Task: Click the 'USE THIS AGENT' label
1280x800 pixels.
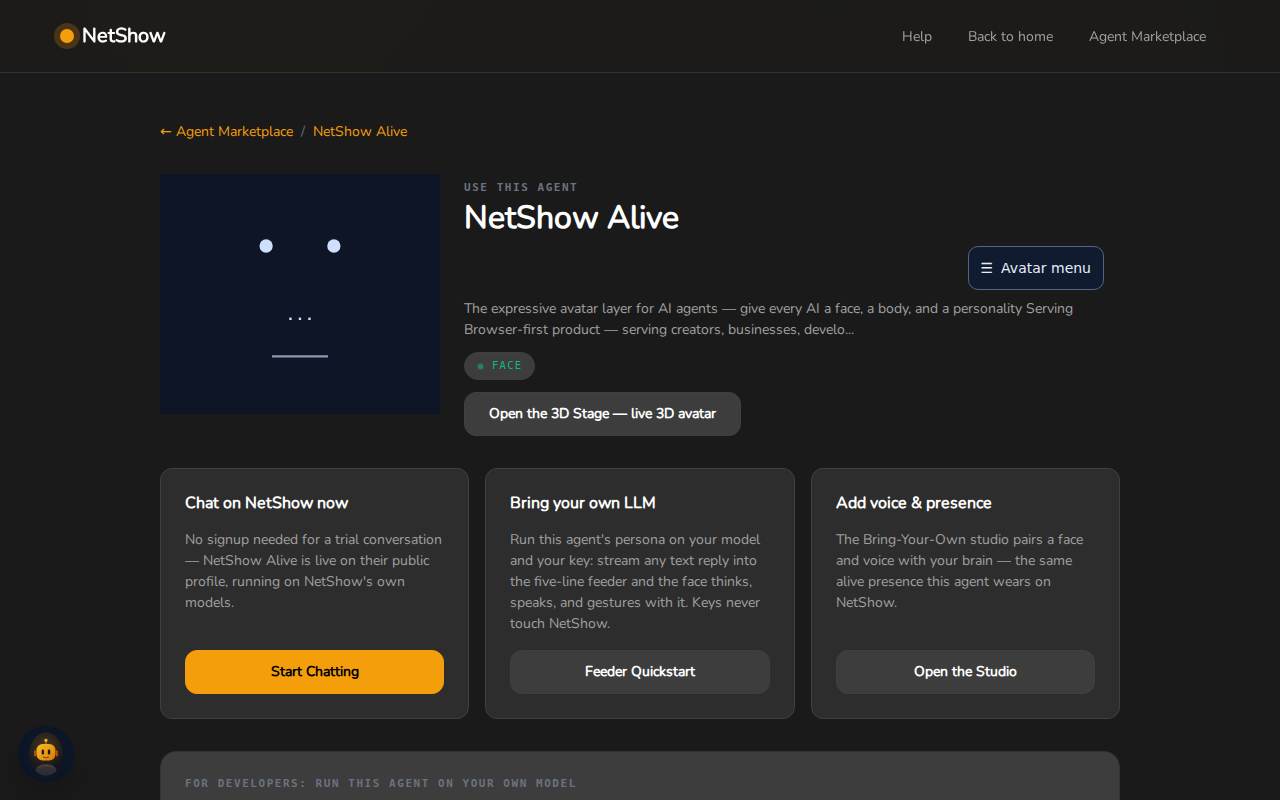Action: click(x=521, y=187)
